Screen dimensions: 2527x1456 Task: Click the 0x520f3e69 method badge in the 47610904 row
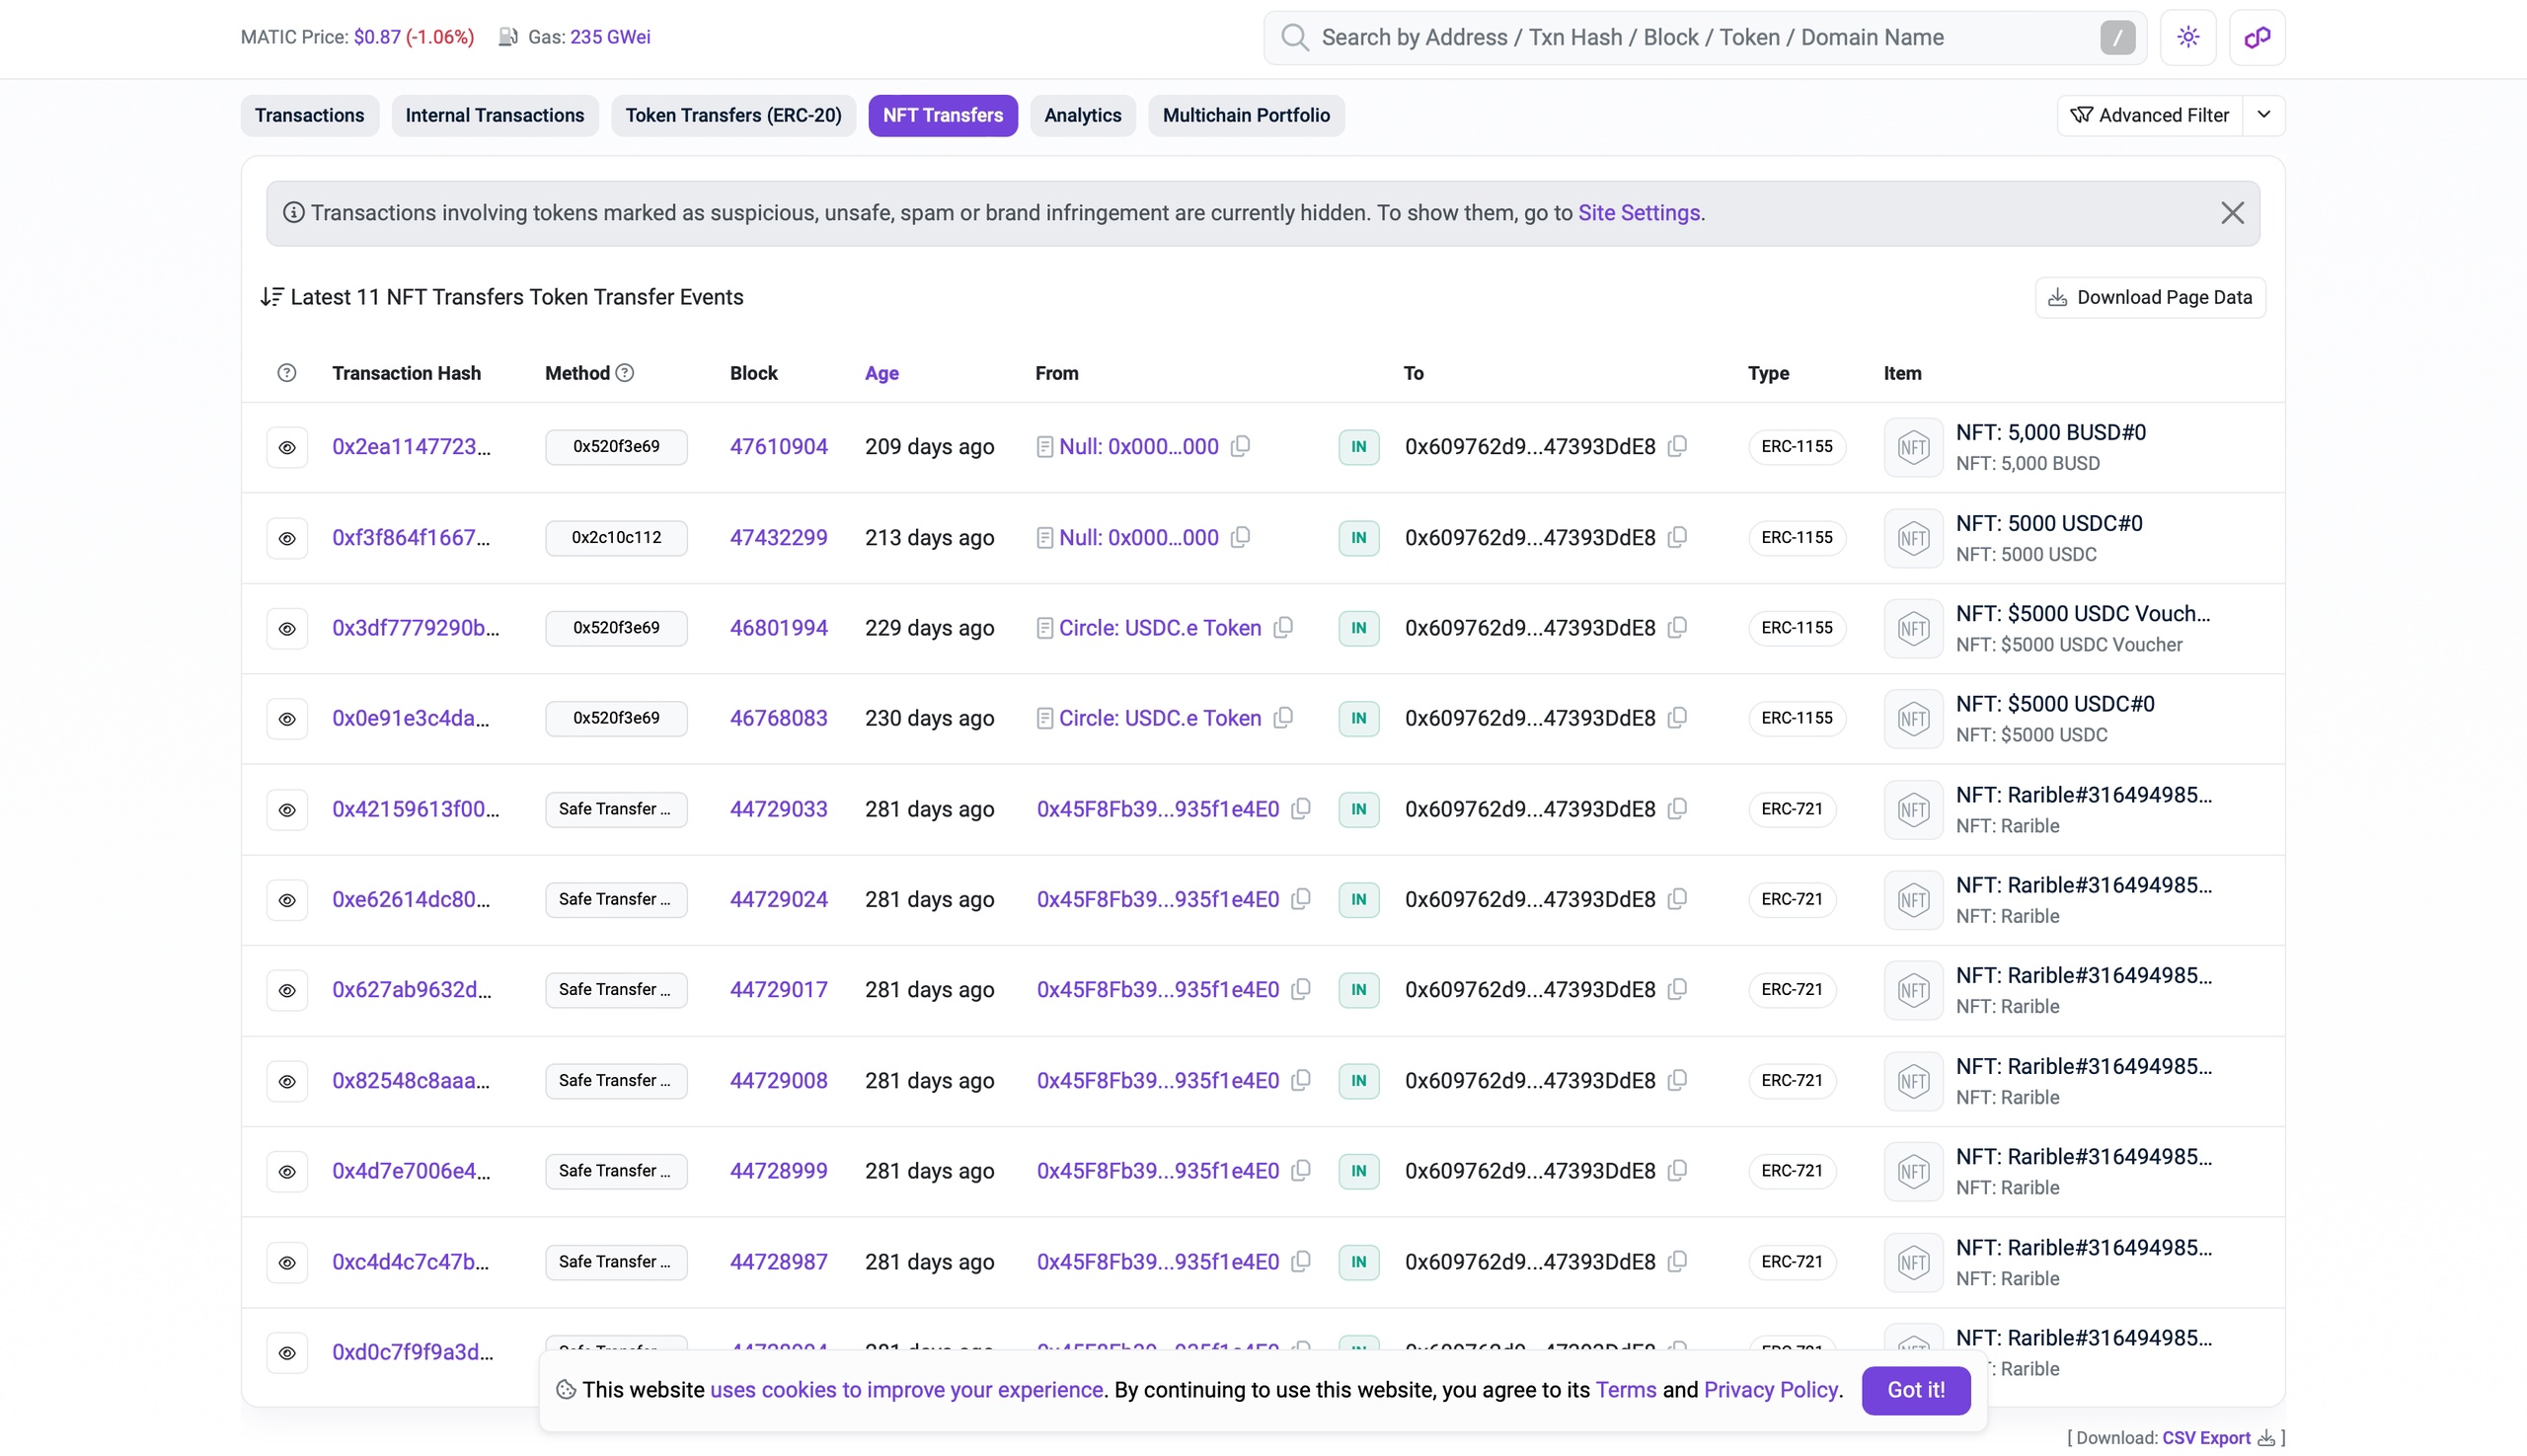click(616, 446)
